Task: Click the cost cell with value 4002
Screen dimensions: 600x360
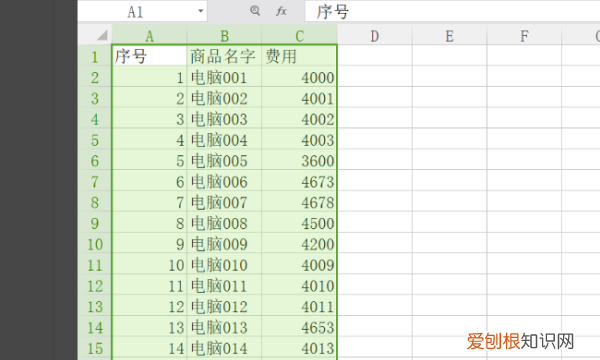Action: pyautogui.click(x=299, y=119)
